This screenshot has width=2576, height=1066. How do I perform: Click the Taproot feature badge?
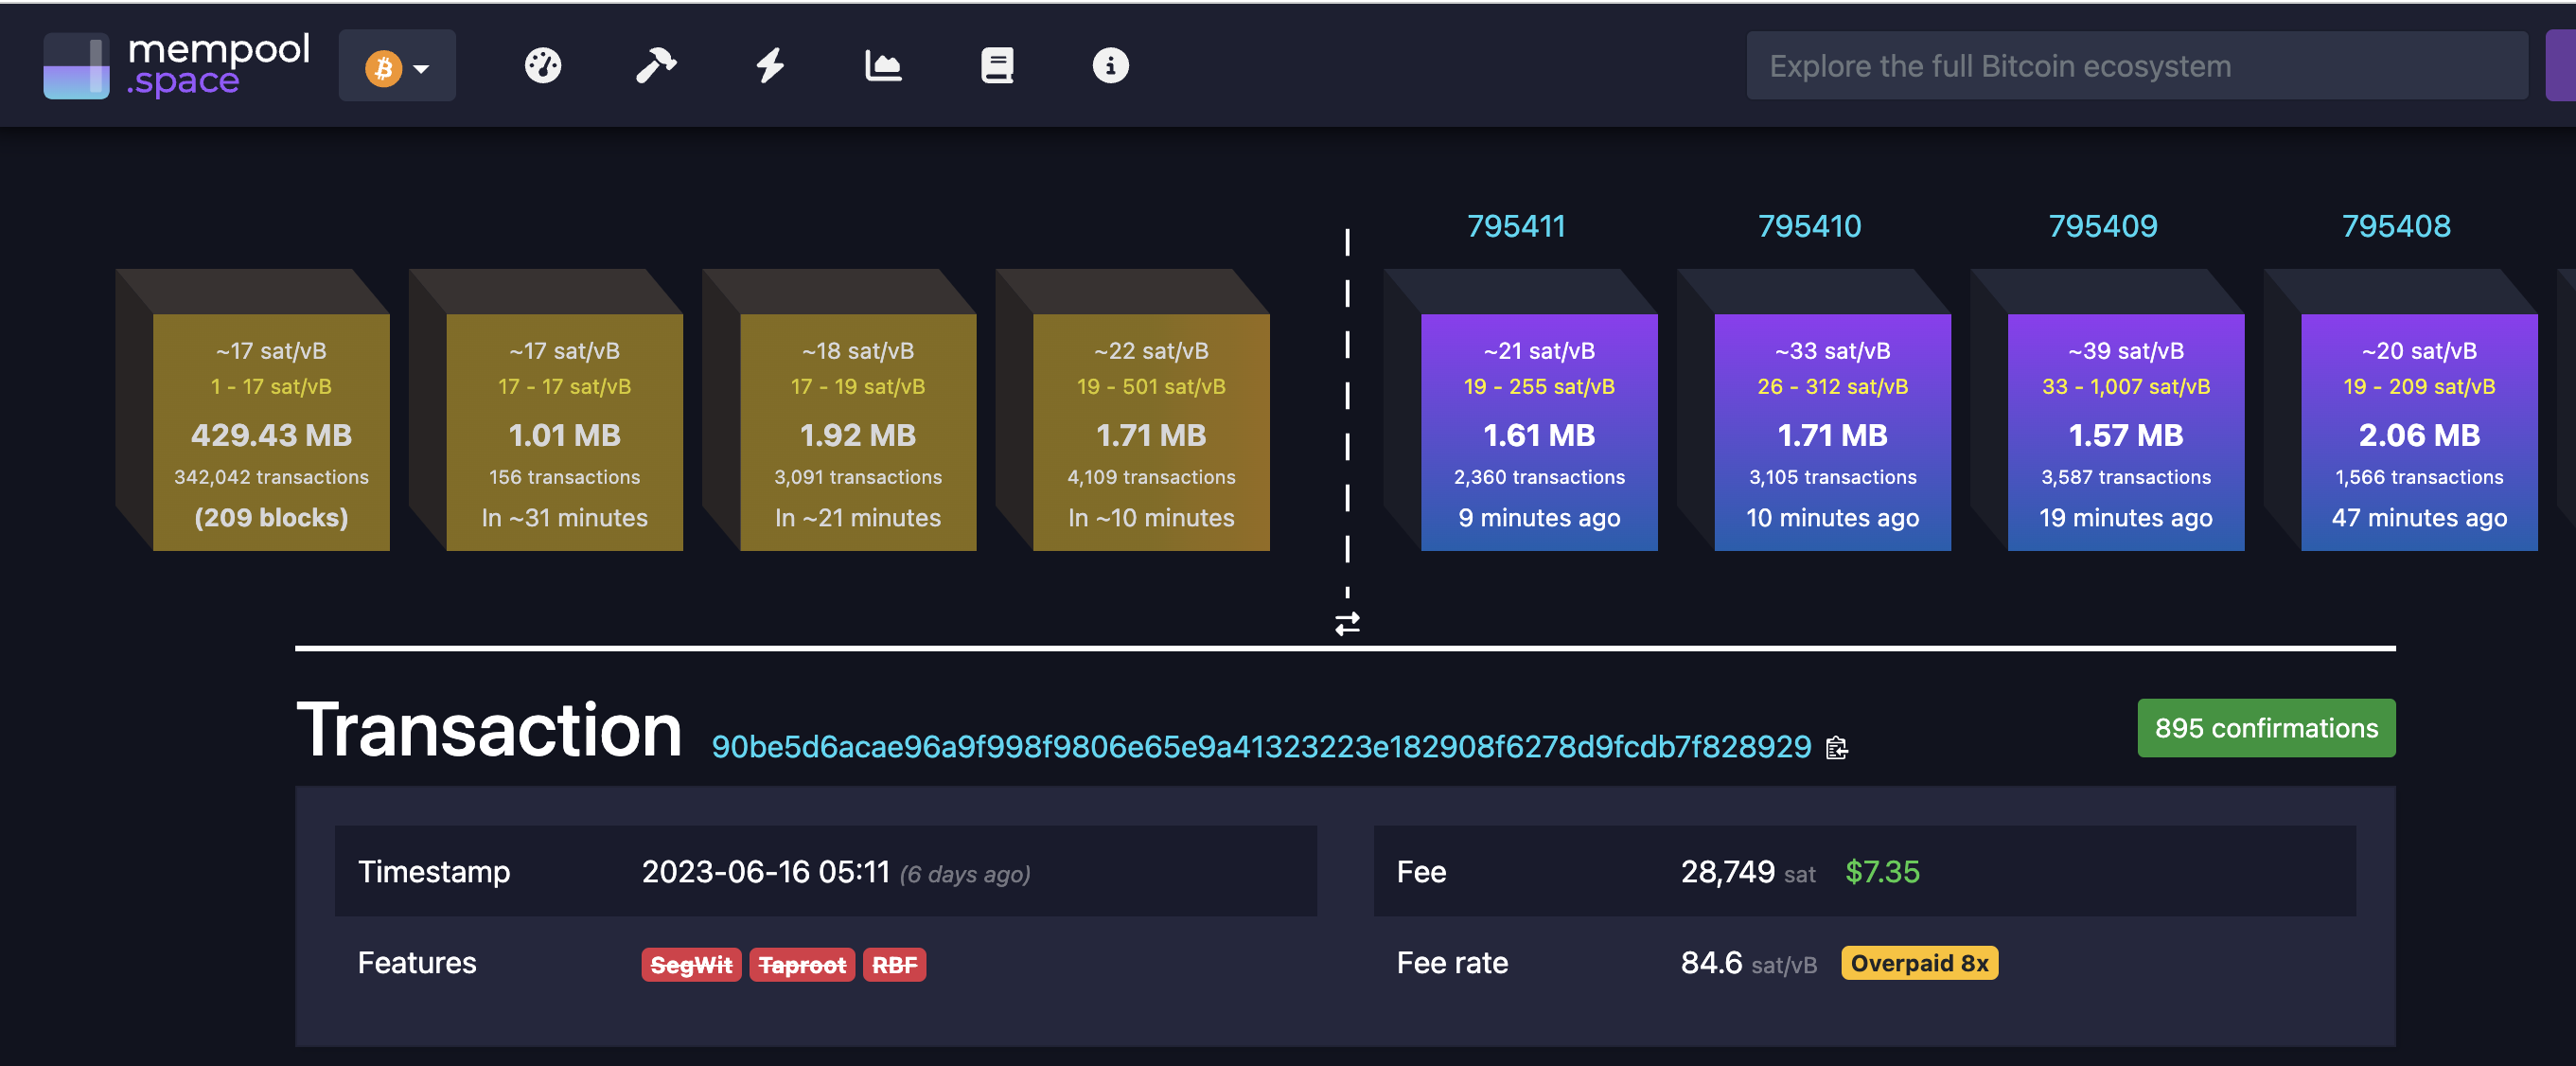pyautogui.click(x=802, y=965)
